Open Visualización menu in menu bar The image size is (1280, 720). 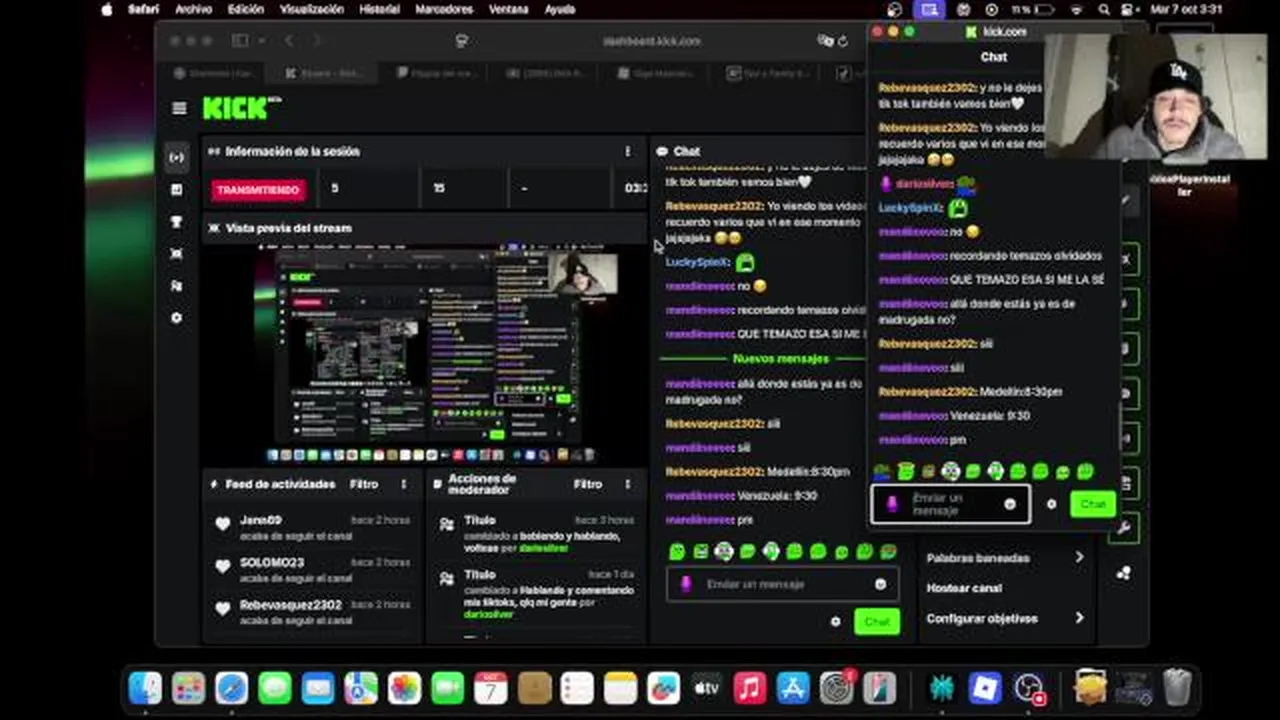[311, 9]
